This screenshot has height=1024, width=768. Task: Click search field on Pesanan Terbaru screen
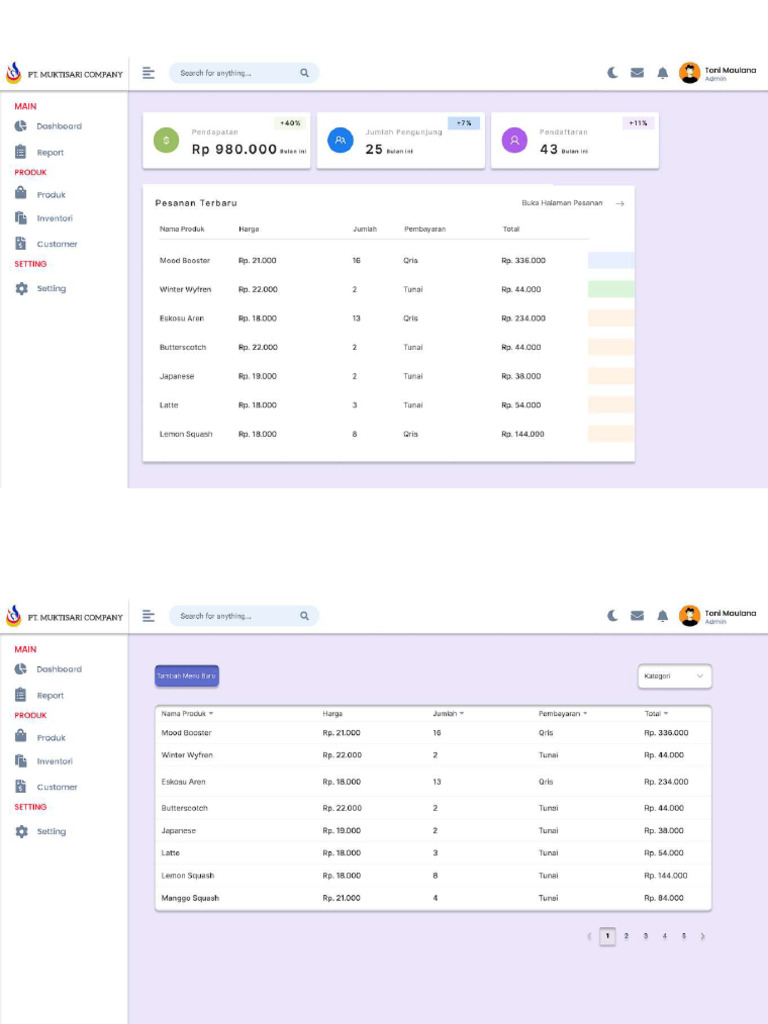coord(244,73)
